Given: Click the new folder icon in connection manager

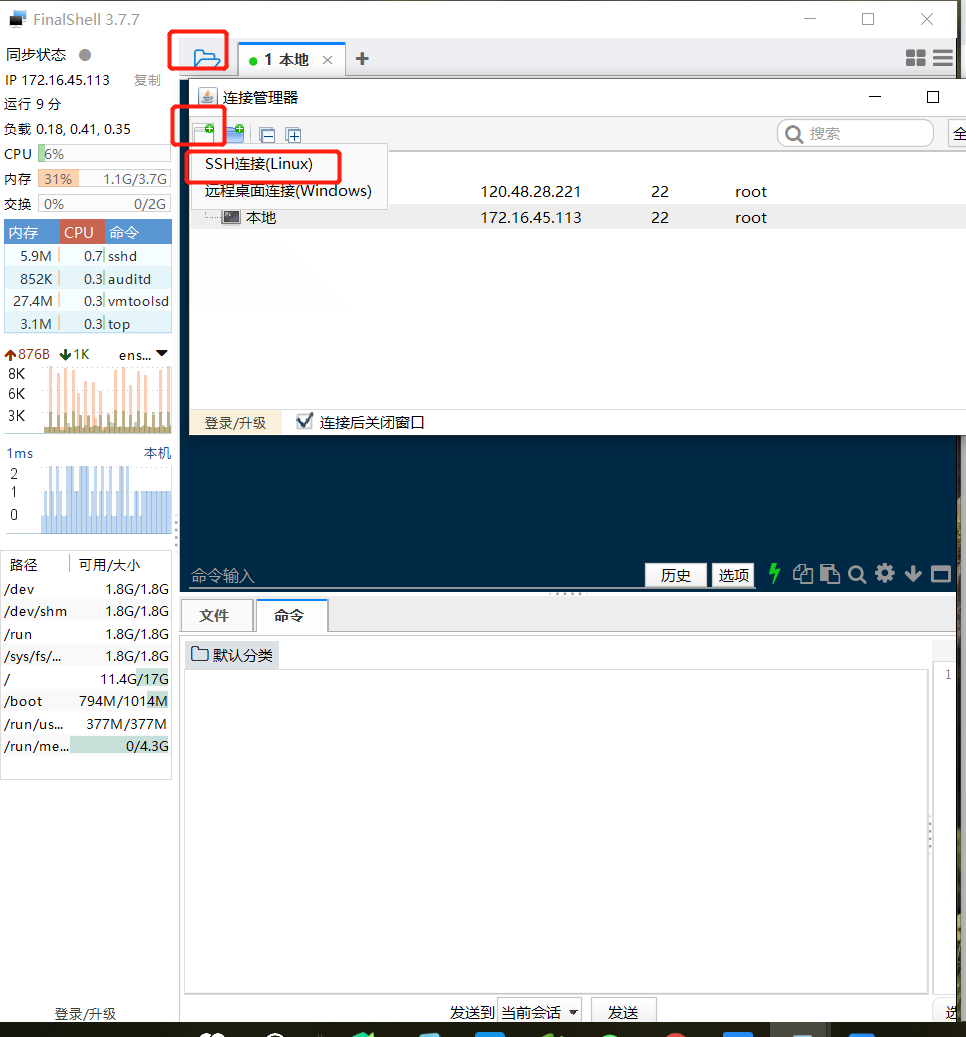Looking at the screenshot, I should 235,134.
